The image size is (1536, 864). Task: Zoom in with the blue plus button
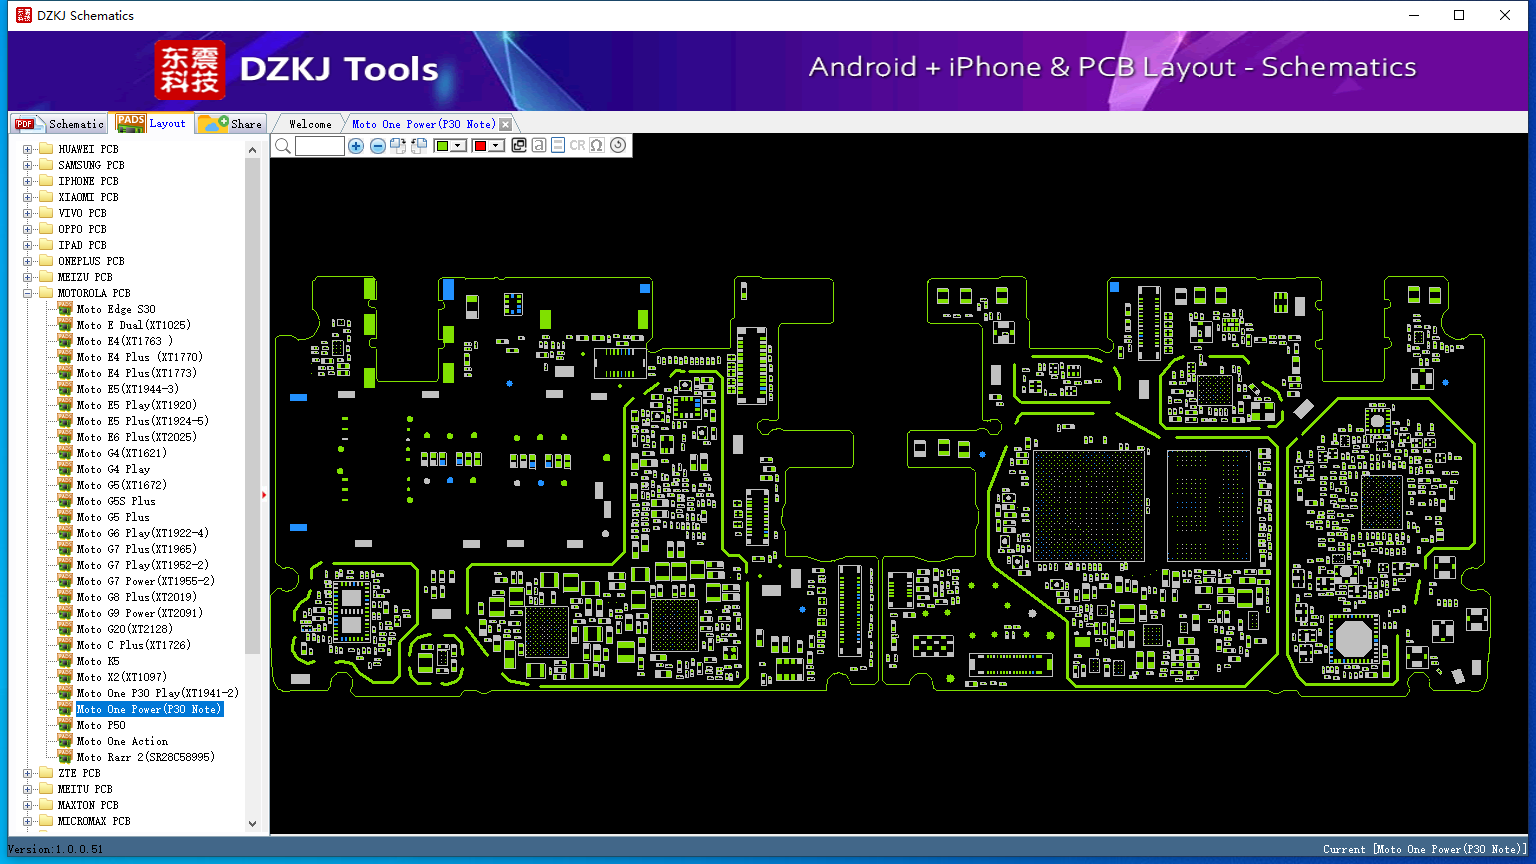356,146
